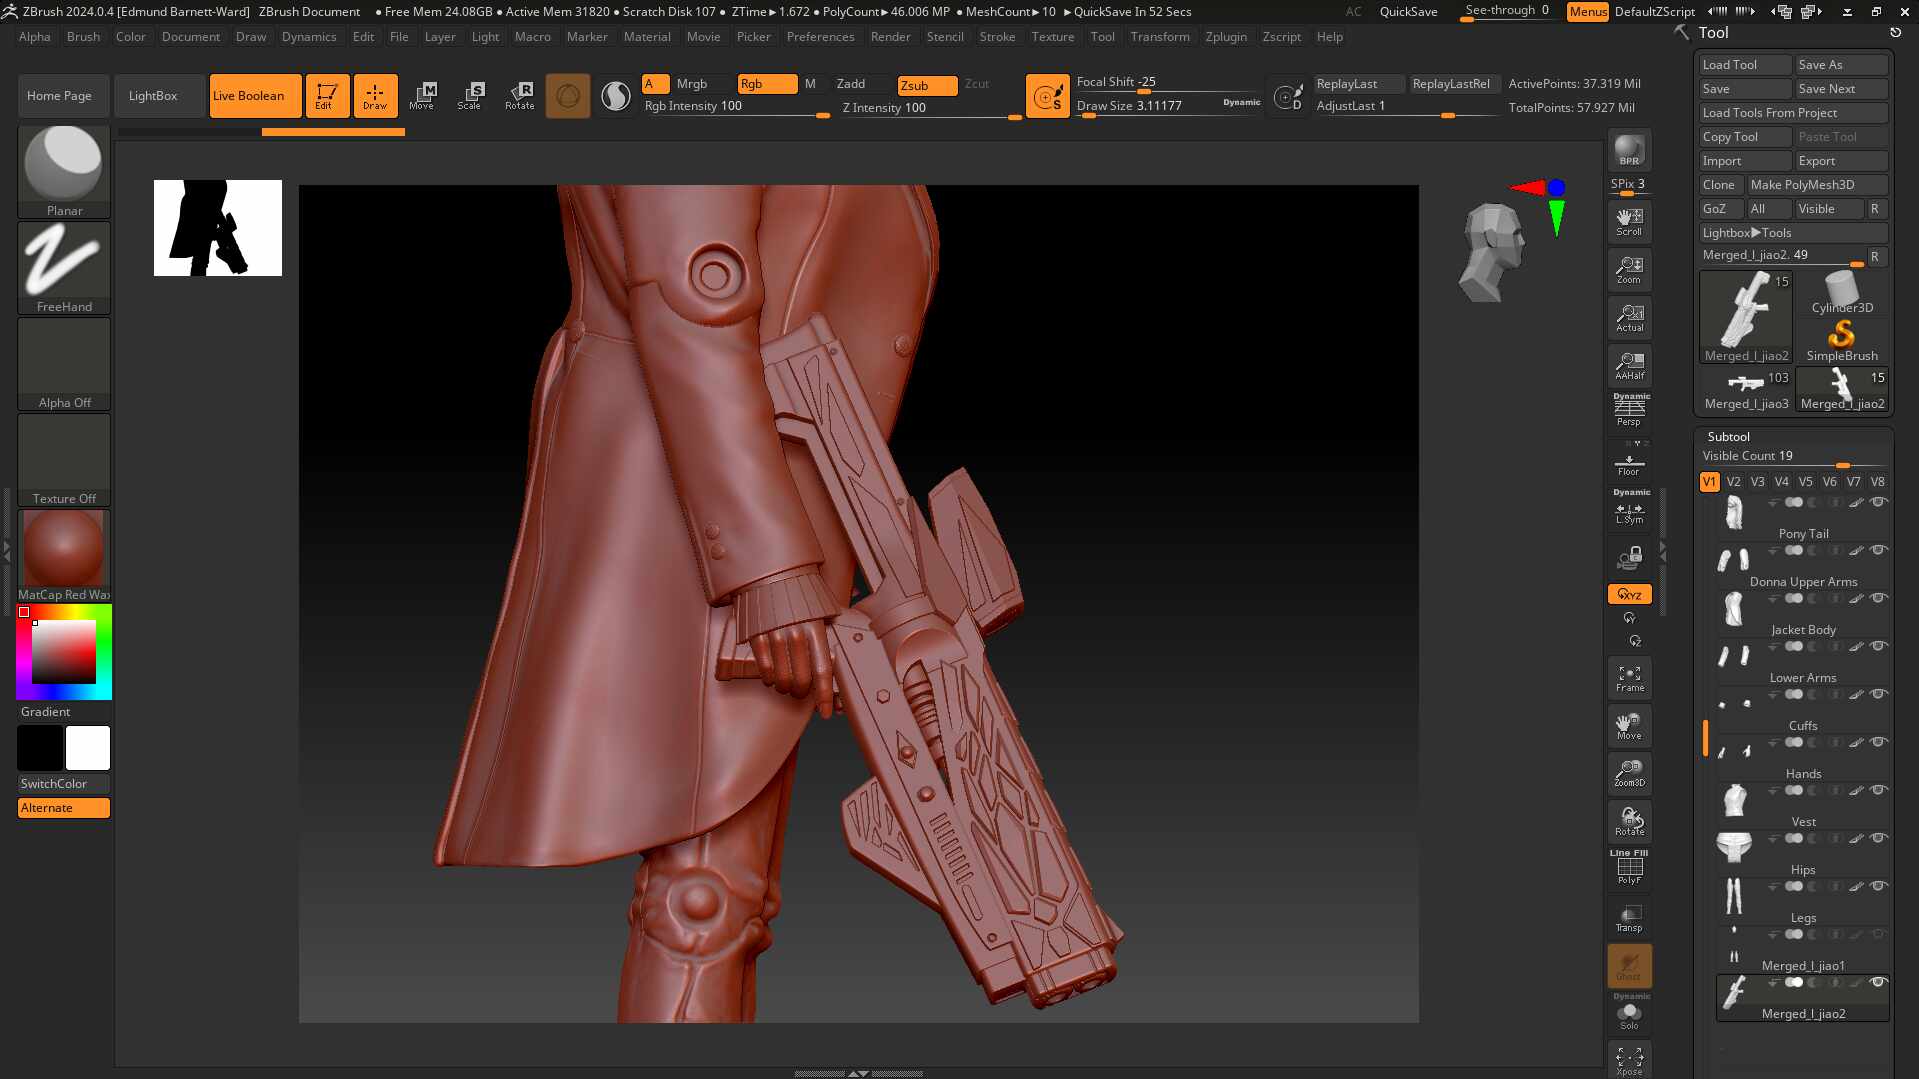Open the Planar brush picker
Screen dimensions: 1919x1079
click(64, 170)
